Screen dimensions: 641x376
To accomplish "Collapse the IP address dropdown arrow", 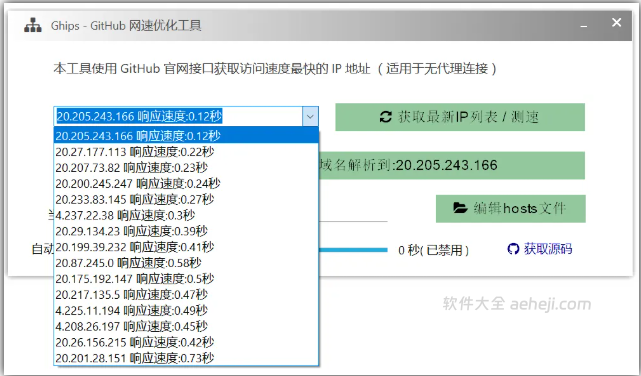I will [x=310, y=116].
